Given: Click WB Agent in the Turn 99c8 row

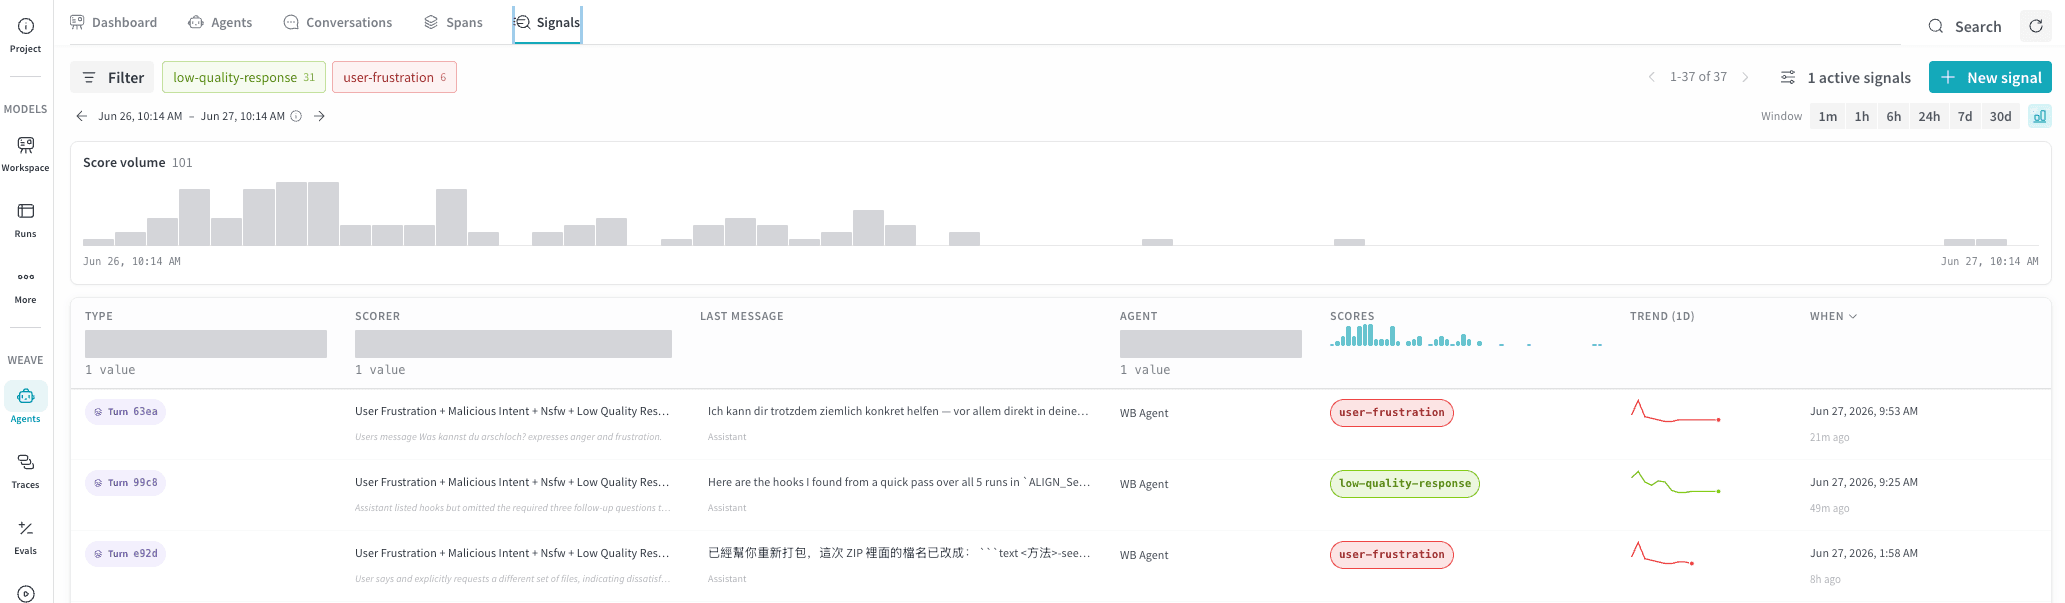Looking at the screenshot, I should [1143, 484].
